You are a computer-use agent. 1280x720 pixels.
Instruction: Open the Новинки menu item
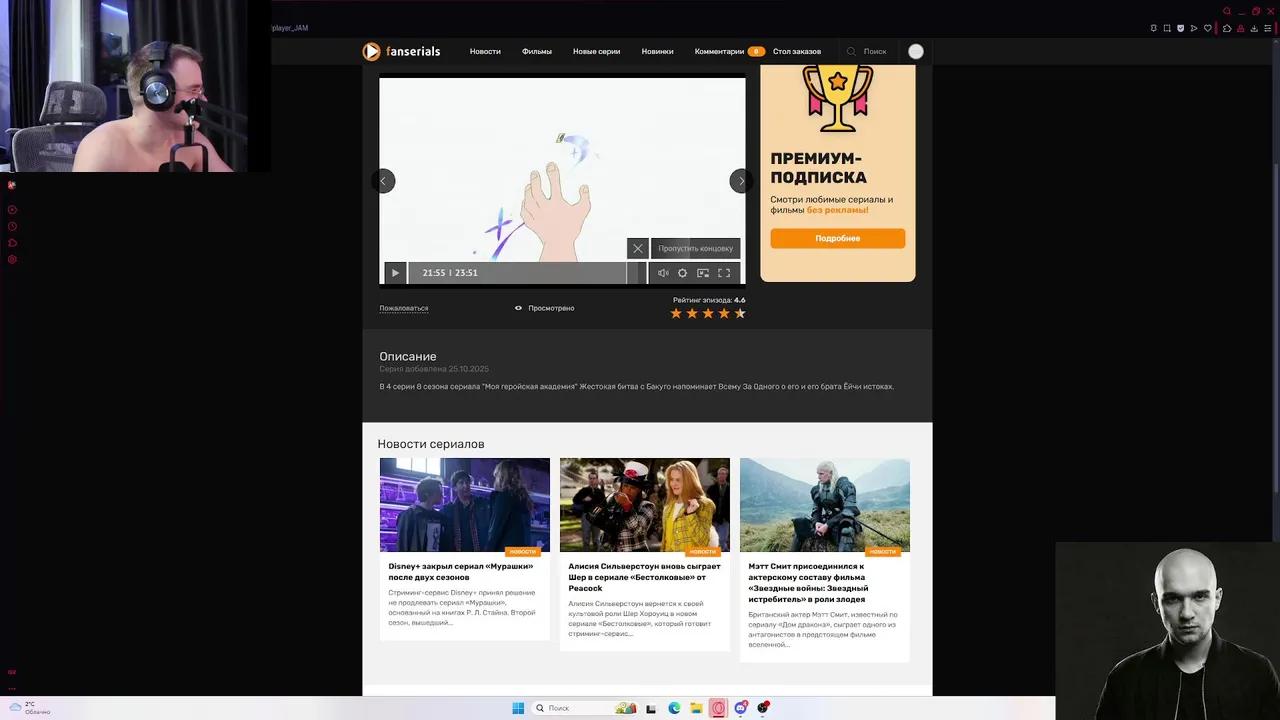(x=657, y=51)
